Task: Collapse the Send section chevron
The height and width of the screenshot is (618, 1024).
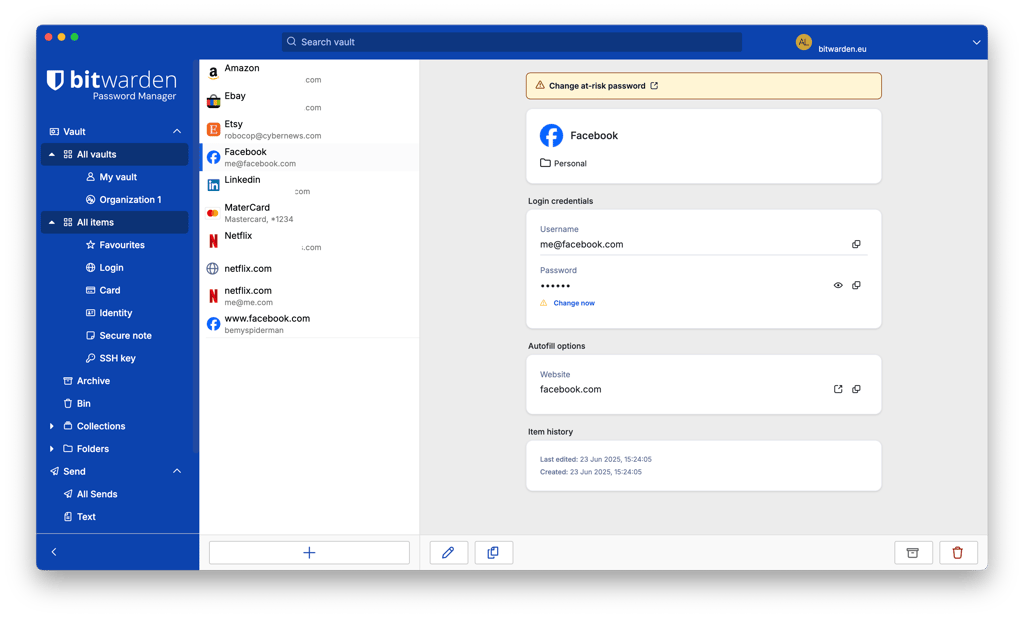Action: (177, 471)
